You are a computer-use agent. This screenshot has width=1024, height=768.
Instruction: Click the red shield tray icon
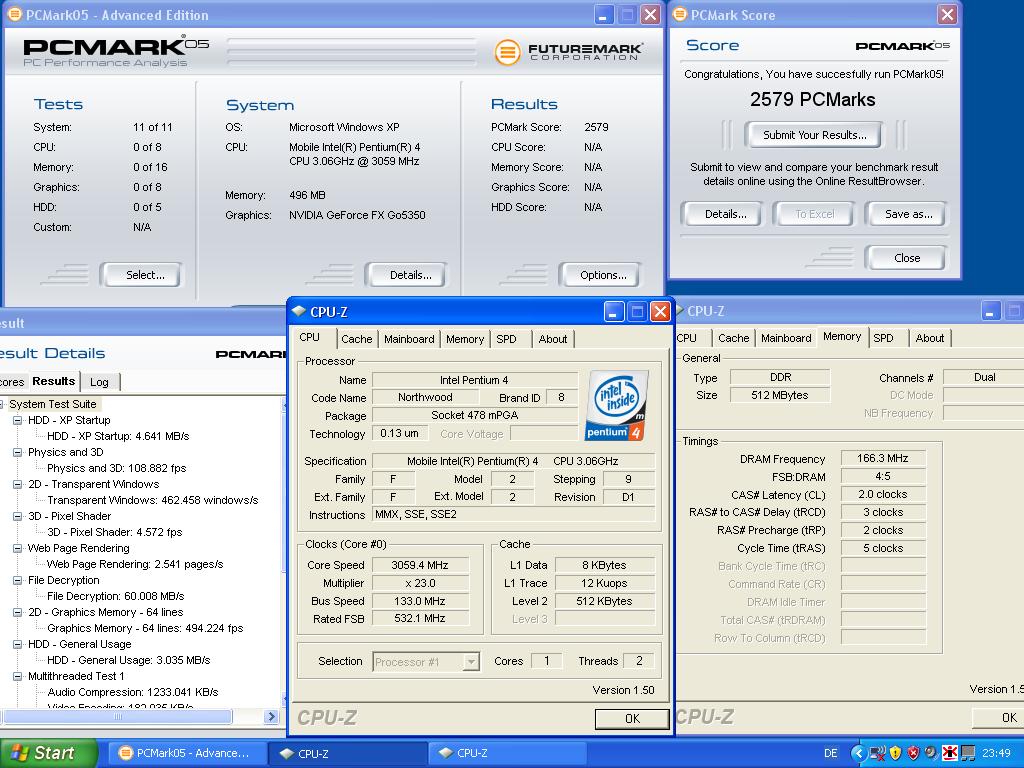(914, 753)
